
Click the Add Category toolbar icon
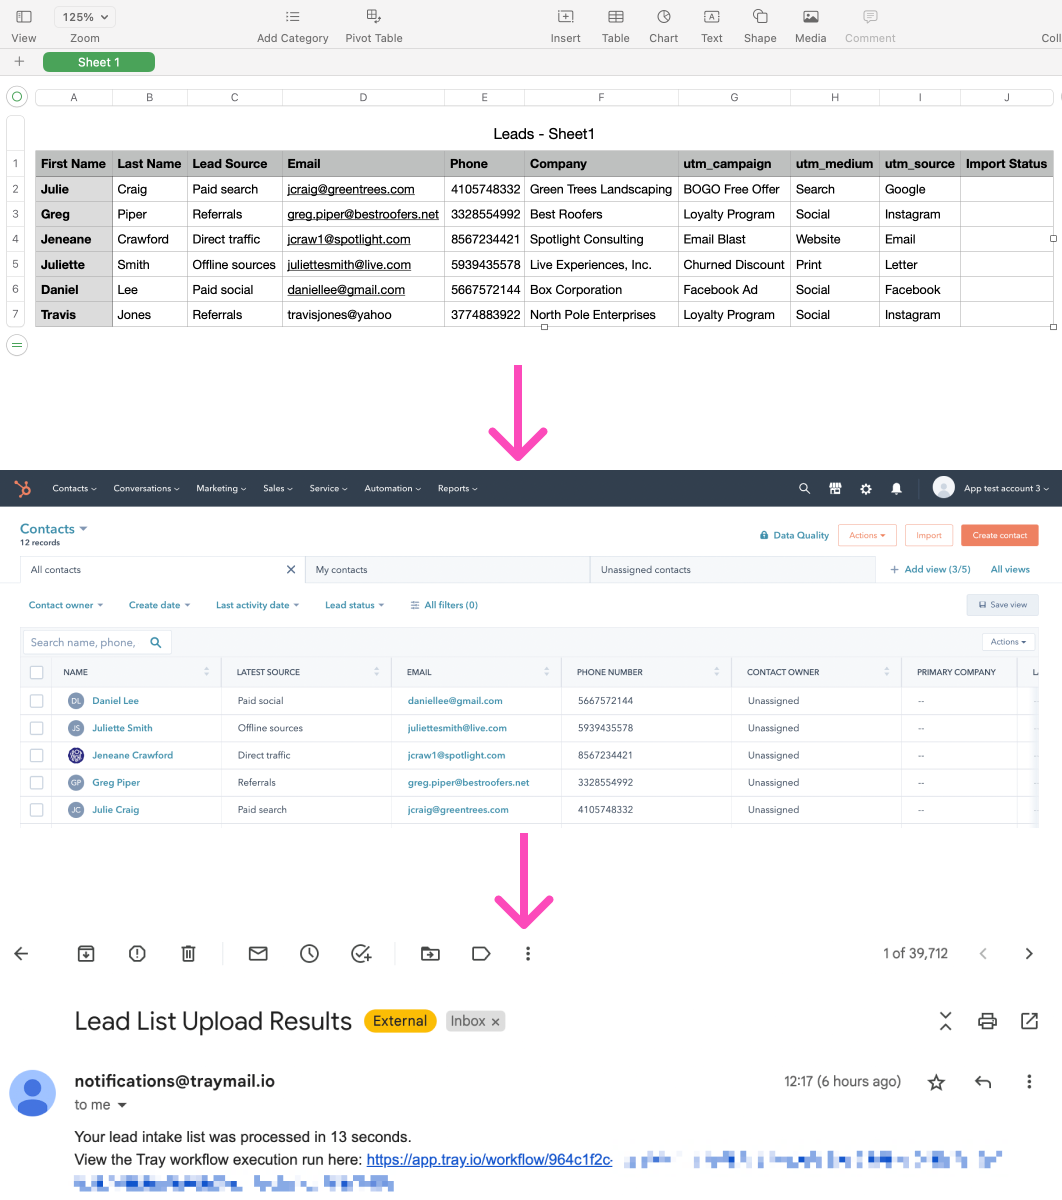click(292, 17)
